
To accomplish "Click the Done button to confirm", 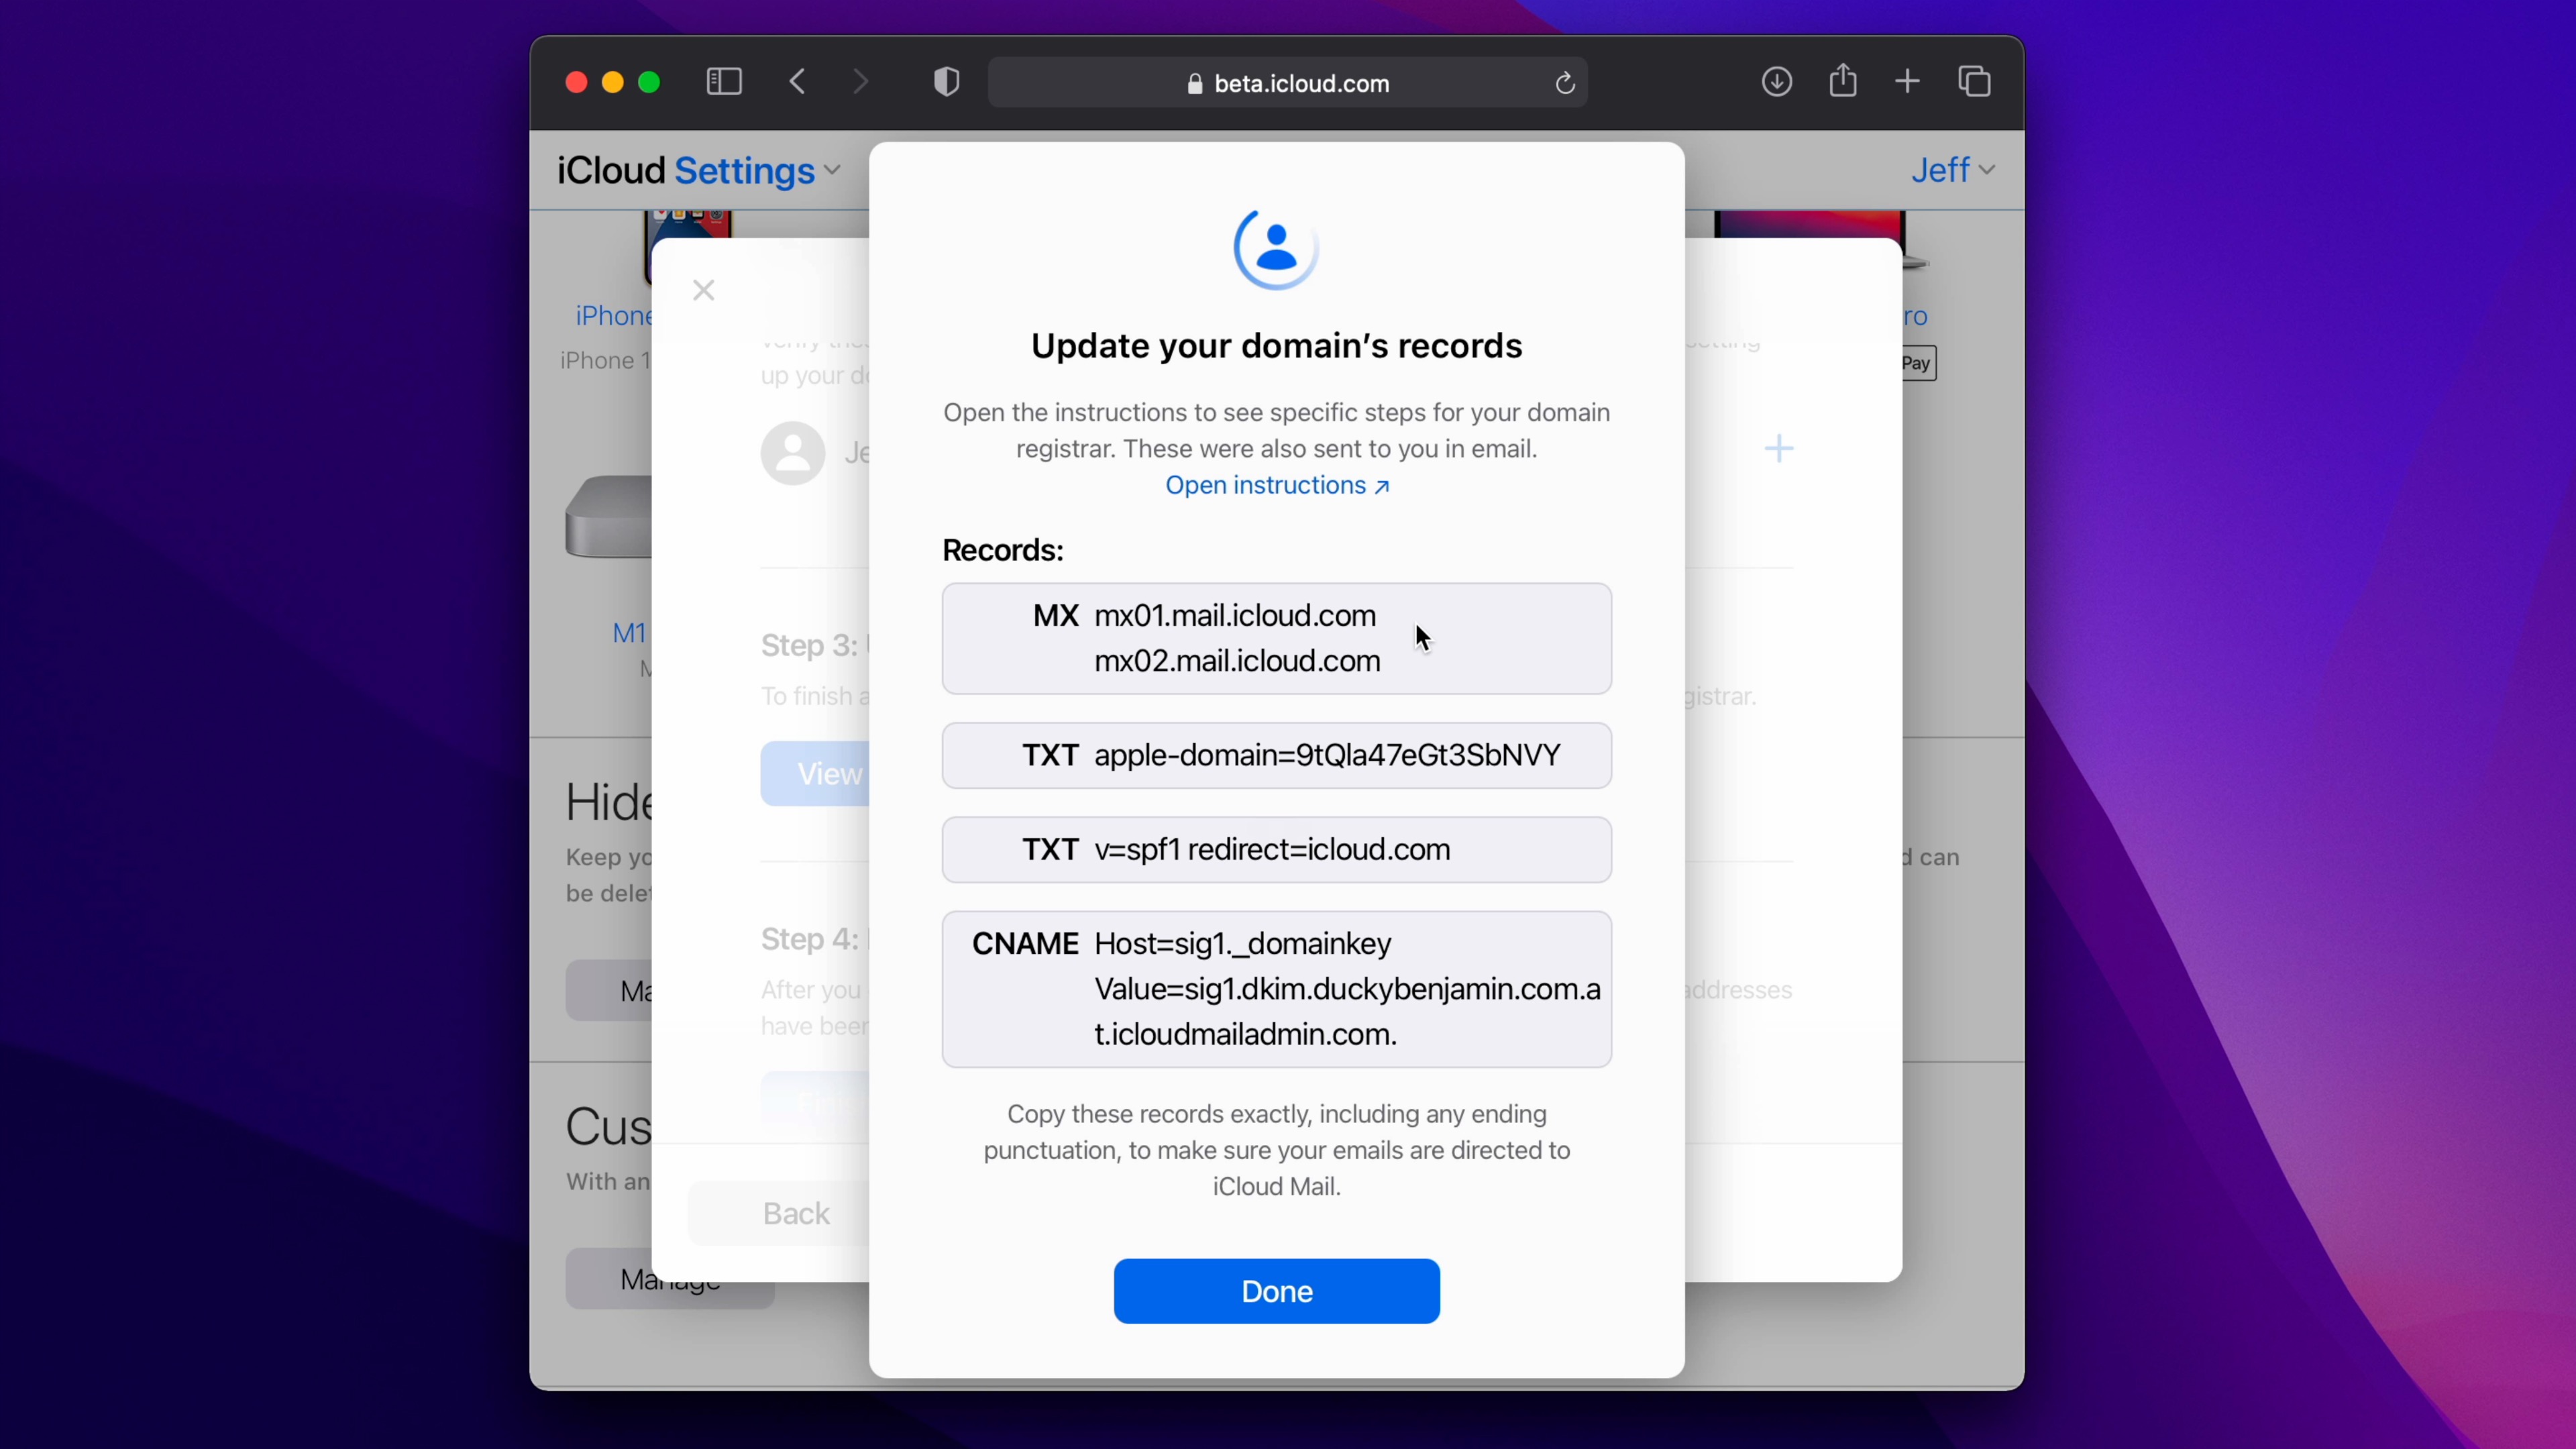I will pos(1277,1291).
